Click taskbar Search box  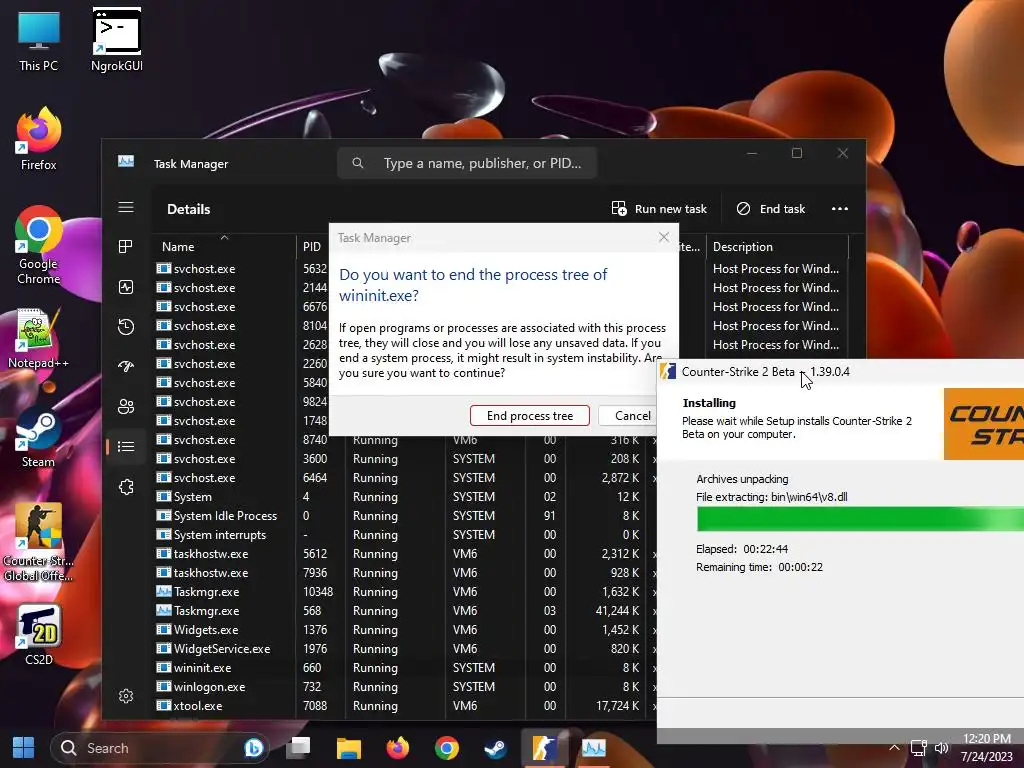159,748
